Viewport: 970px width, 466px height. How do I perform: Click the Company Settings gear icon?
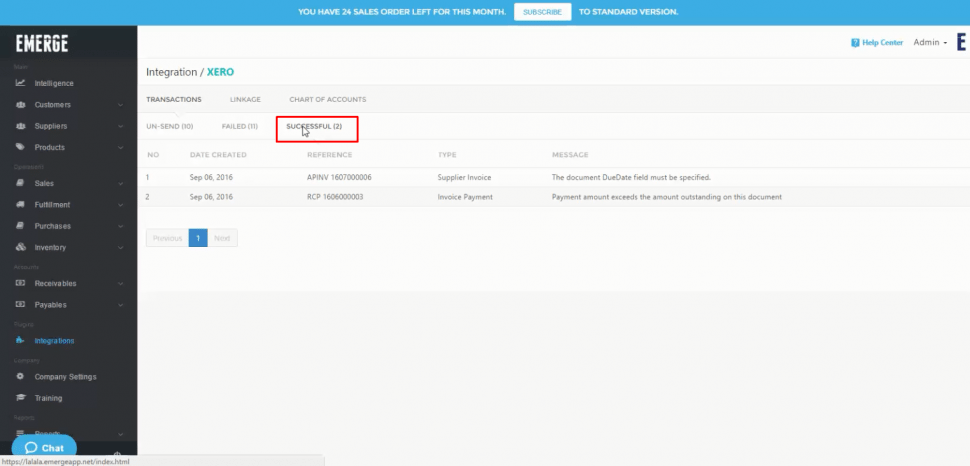click(x=20, y=376)
